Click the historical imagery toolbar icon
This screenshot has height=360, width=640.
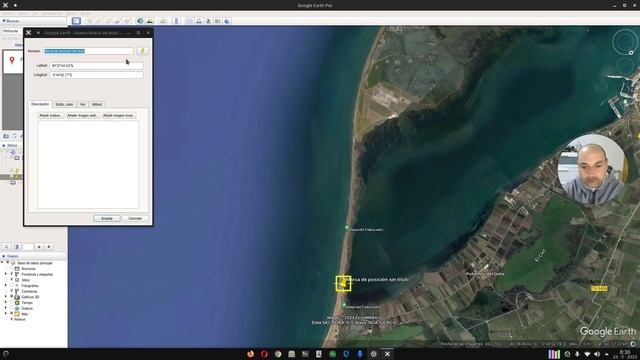(140, 20)
